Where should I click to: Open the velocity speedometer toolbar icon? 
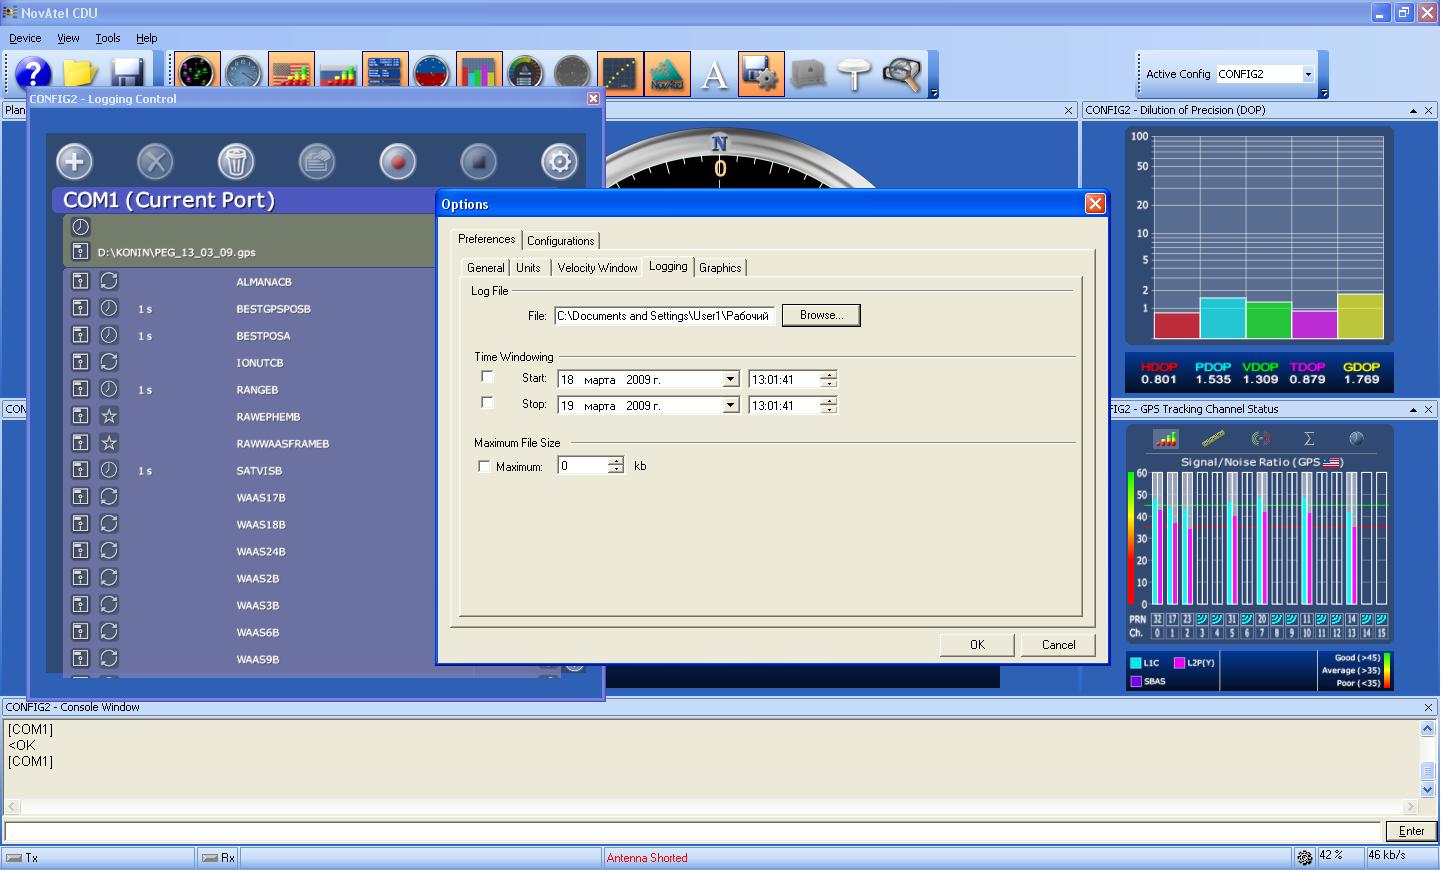(x=525, y=74)
